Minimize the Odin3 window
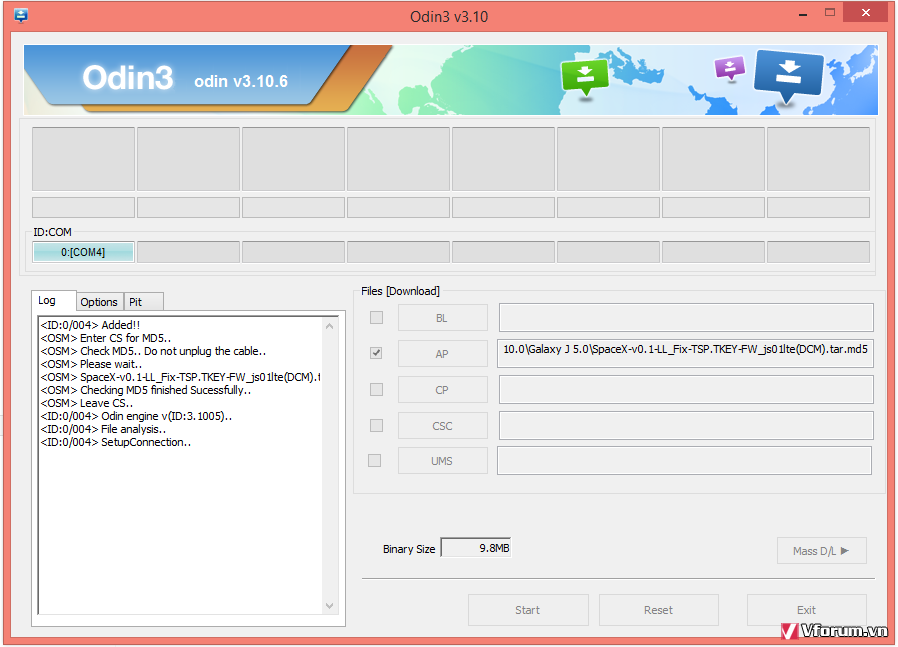Screen dimensions: 898x647 click(803, 14)
